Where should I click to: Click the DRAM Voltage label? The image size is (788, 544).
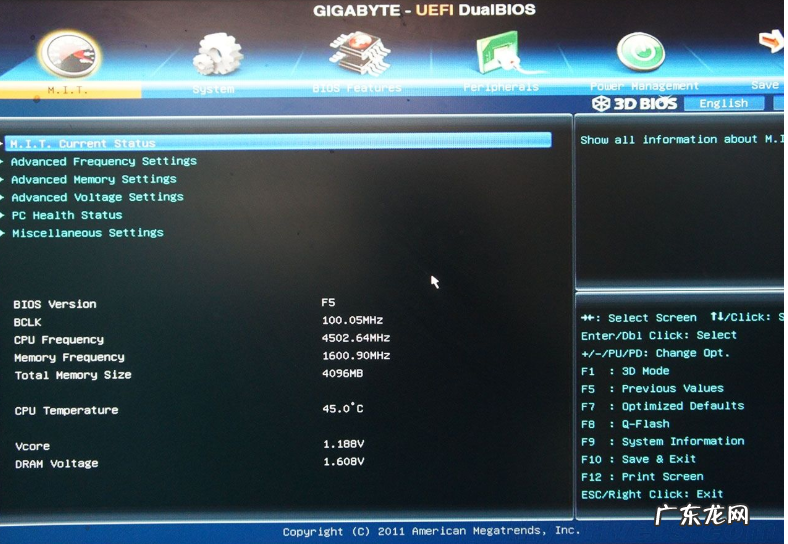click(x=57, y=464)
